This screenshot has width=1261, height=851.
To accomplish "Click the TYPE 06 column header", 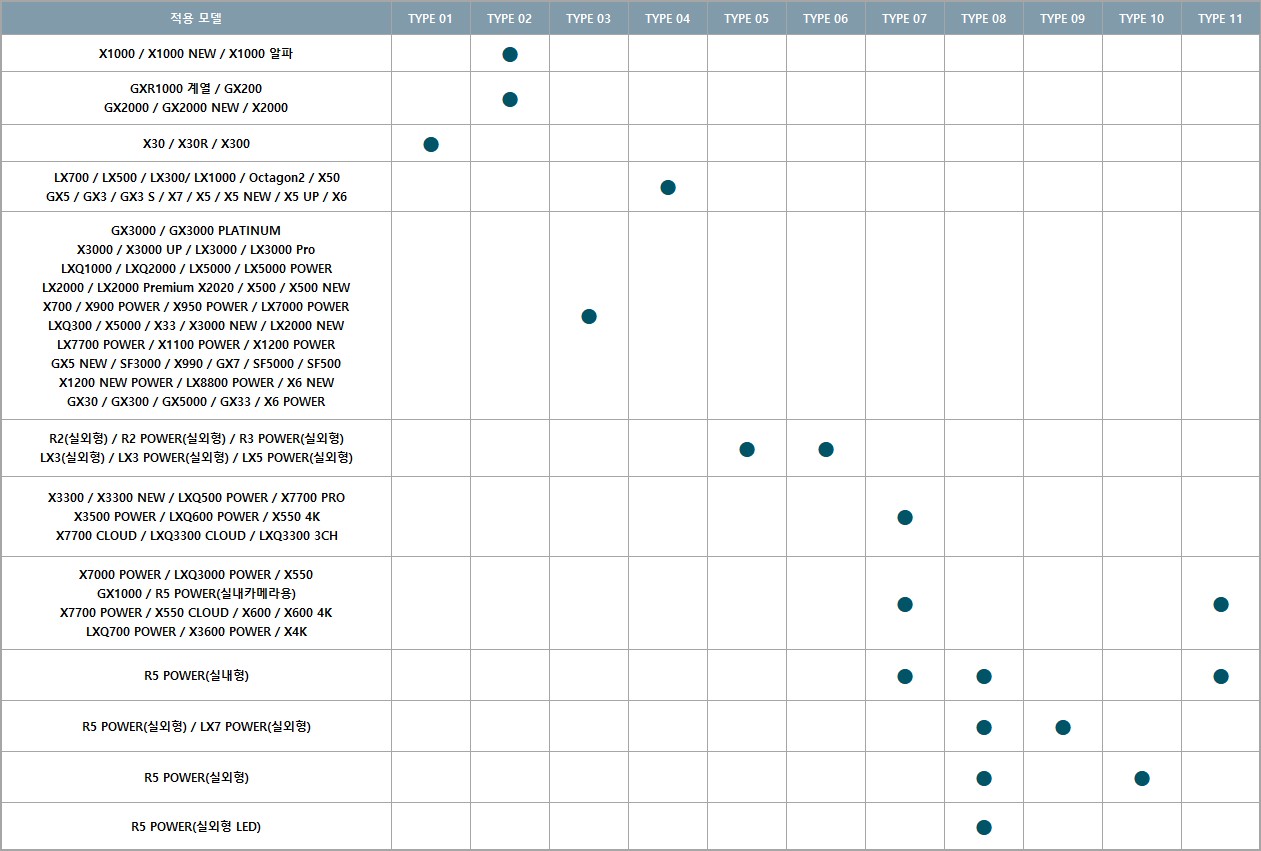I will (x=826, y=18).
